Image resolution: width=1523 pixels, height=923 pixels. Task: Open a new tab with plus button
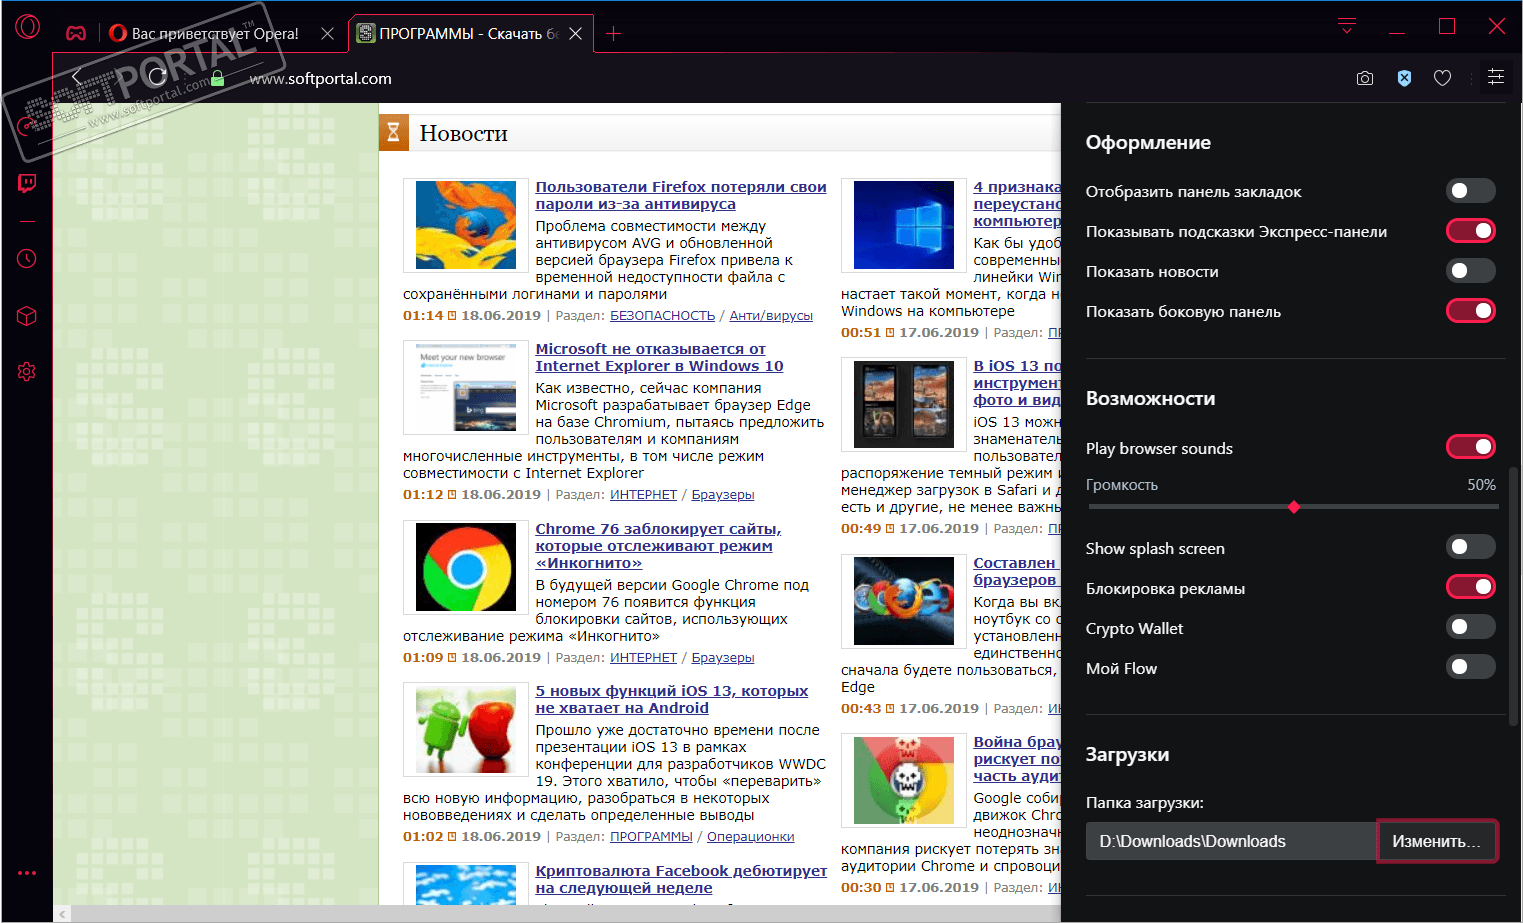[x=613, y=34]
